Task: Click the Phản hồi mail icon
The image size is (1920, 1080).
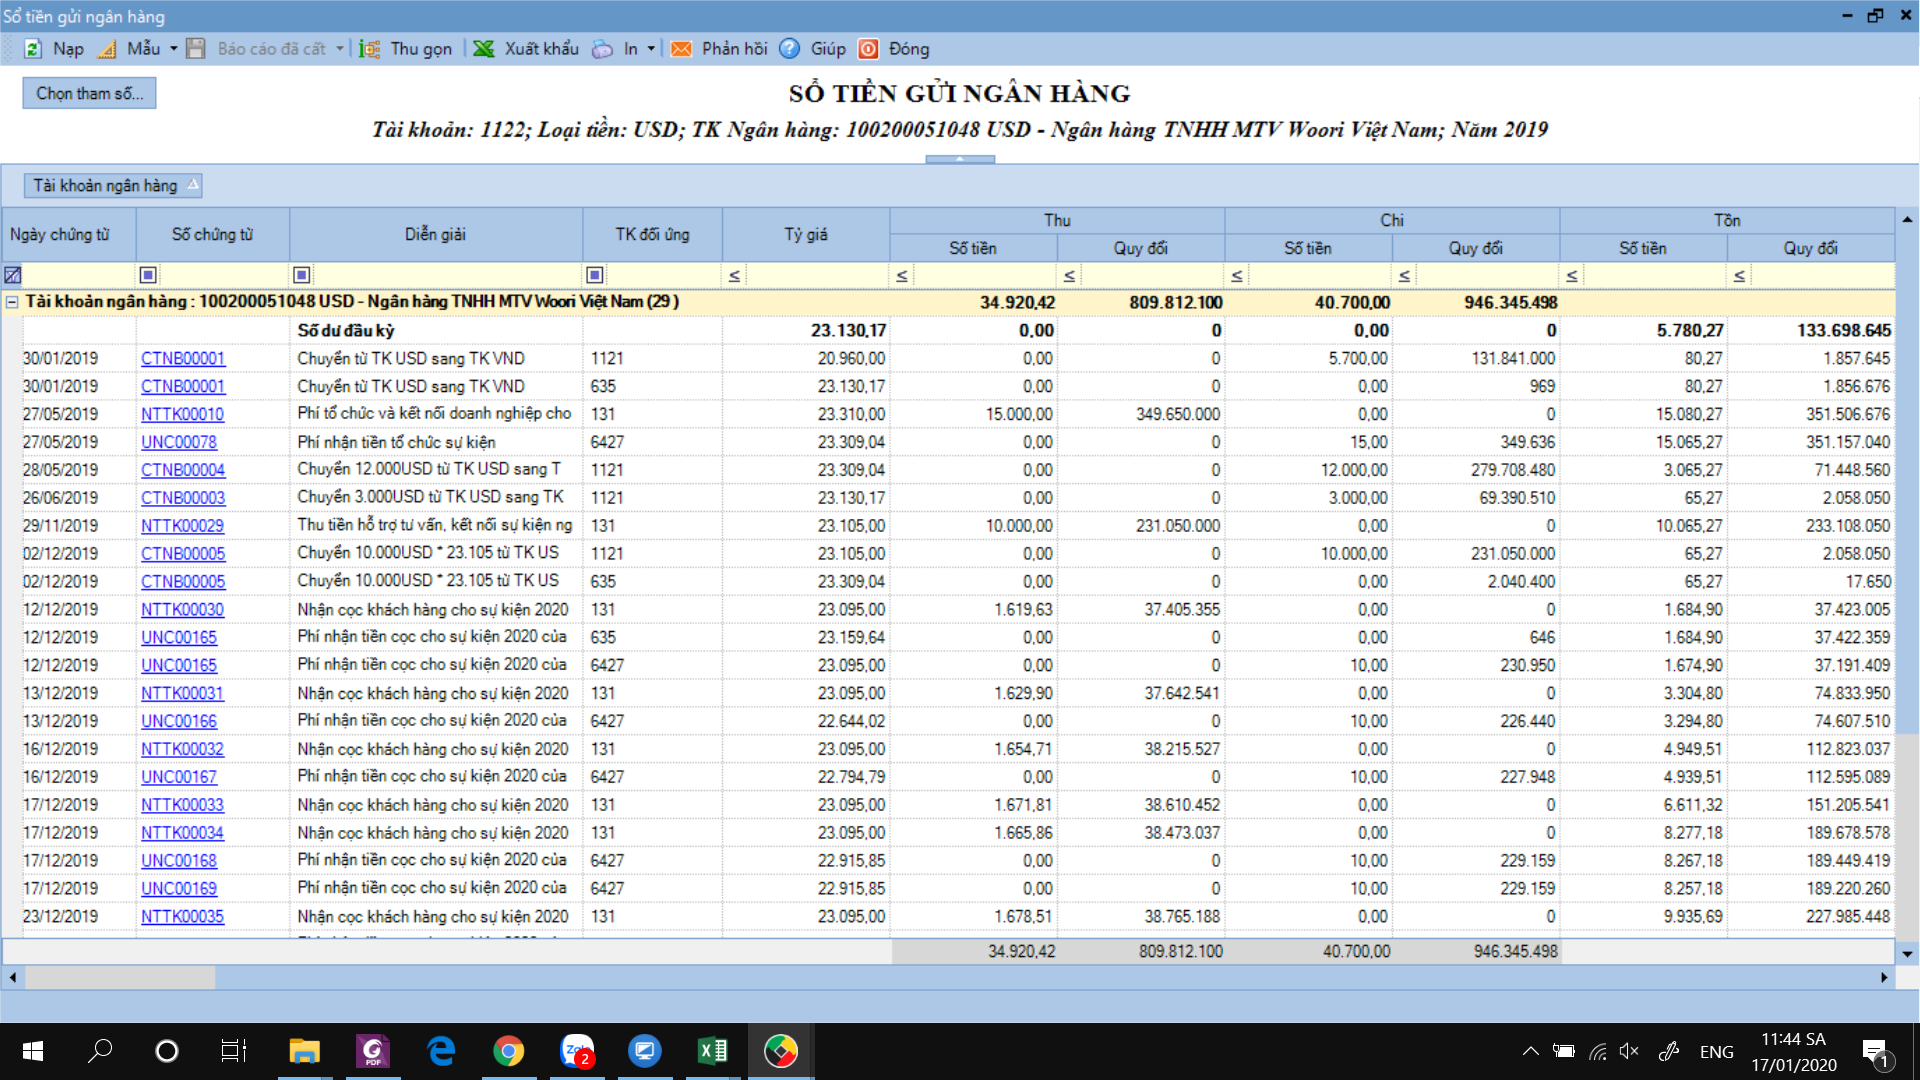Action: [x=681, y=49]
